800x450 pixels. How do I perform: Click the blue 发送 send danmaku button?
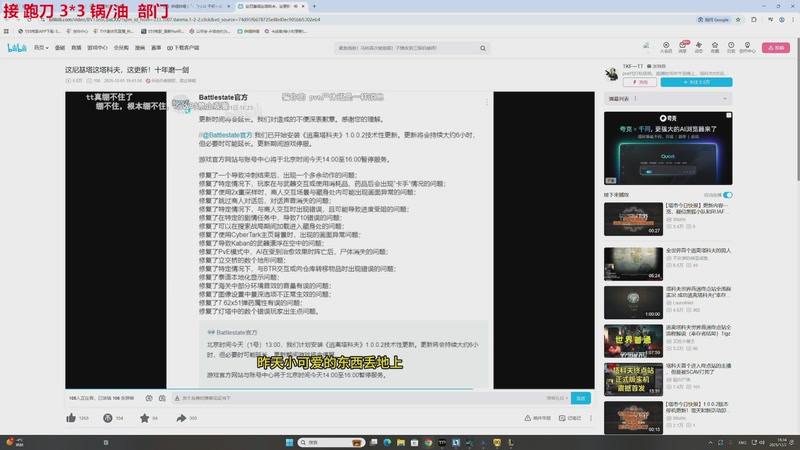click(x=581, y=398)
